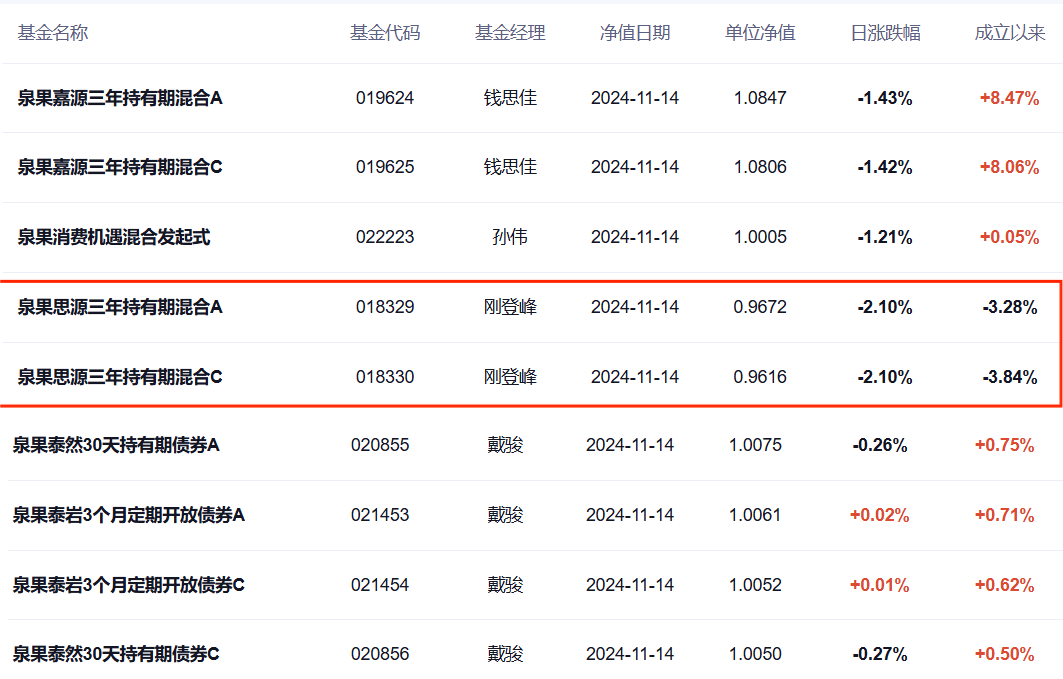Click since-inception return +8.06%
The width and height of the screenshot is (1063, 679).
click(x=1009, y=167)
